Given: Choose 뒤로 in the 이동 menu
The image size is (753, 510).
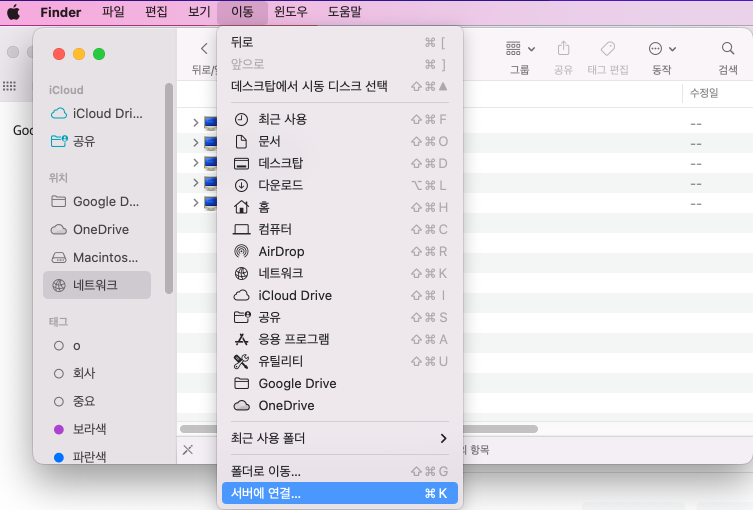Looking at the screenshot, I should [x=340, y=42].
